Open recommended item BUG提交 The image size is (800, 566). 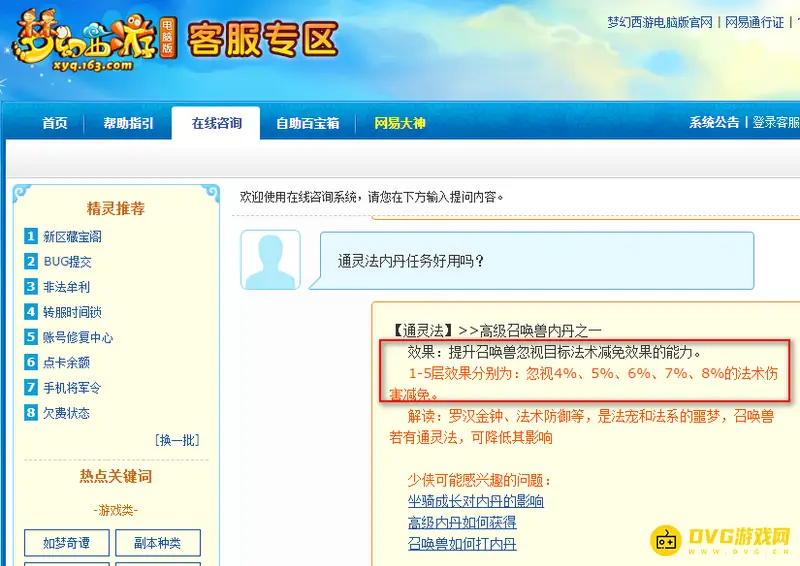pos(67,262)
